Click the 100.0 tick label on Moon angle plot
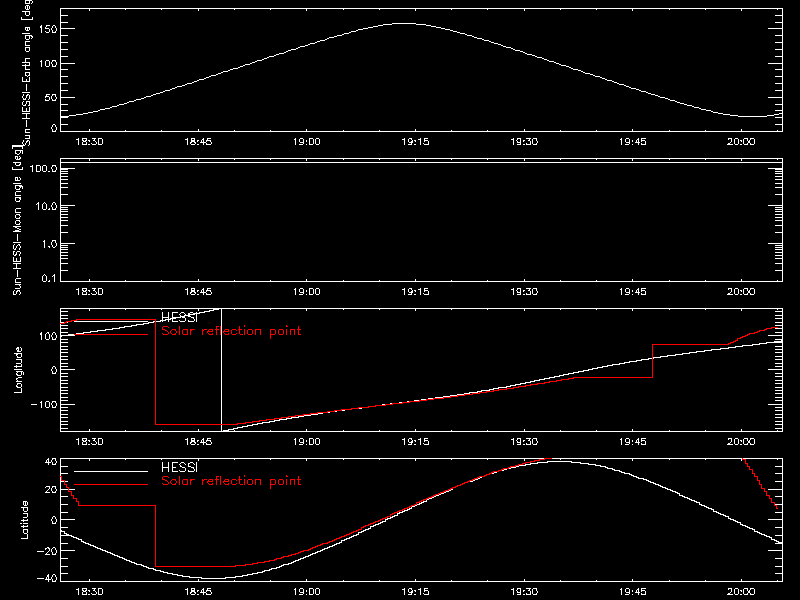Image resolution: width=800 pixels, height=600 pixels. 43,169
